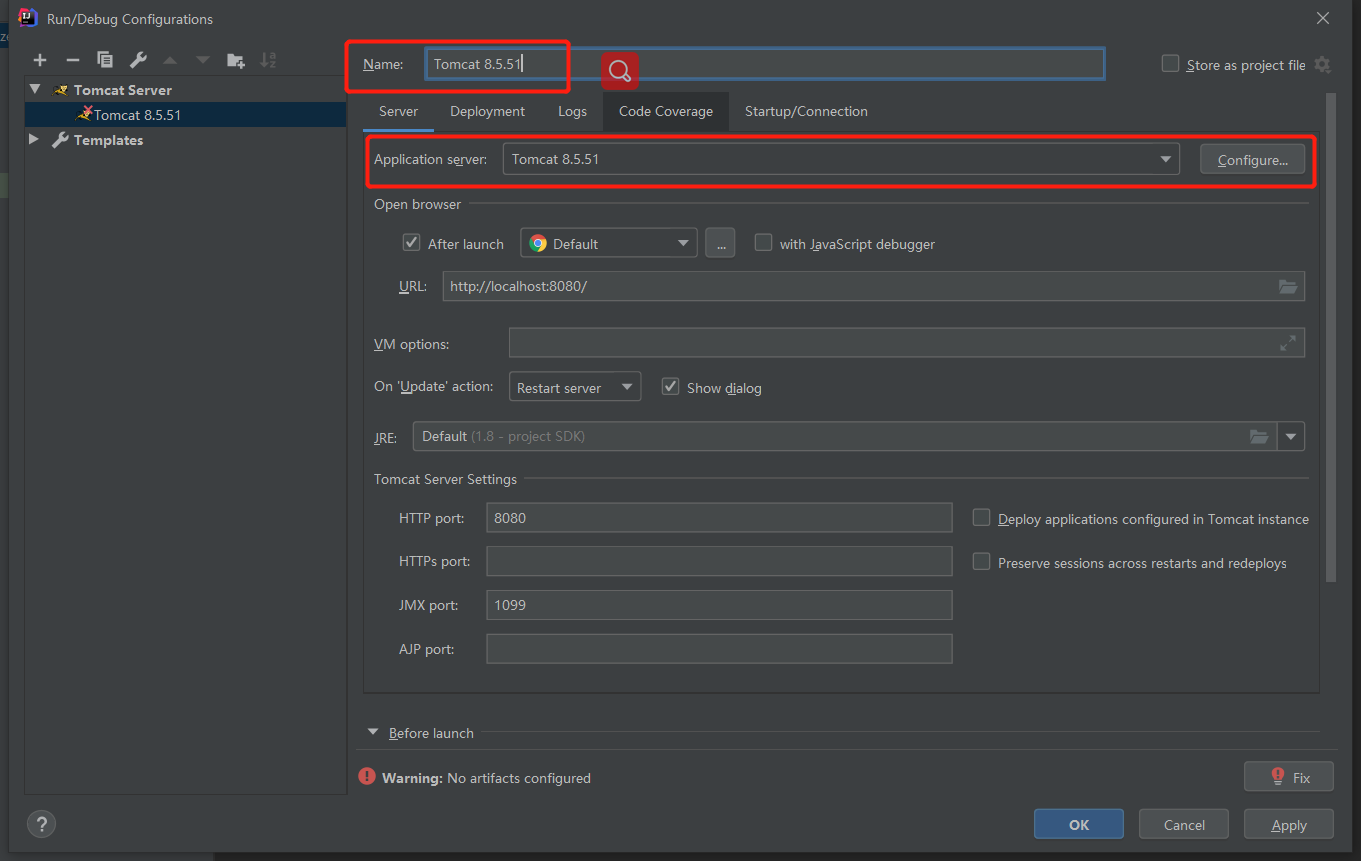
Task: Move configuration up with the arrow icon
Action: [170, 60]
